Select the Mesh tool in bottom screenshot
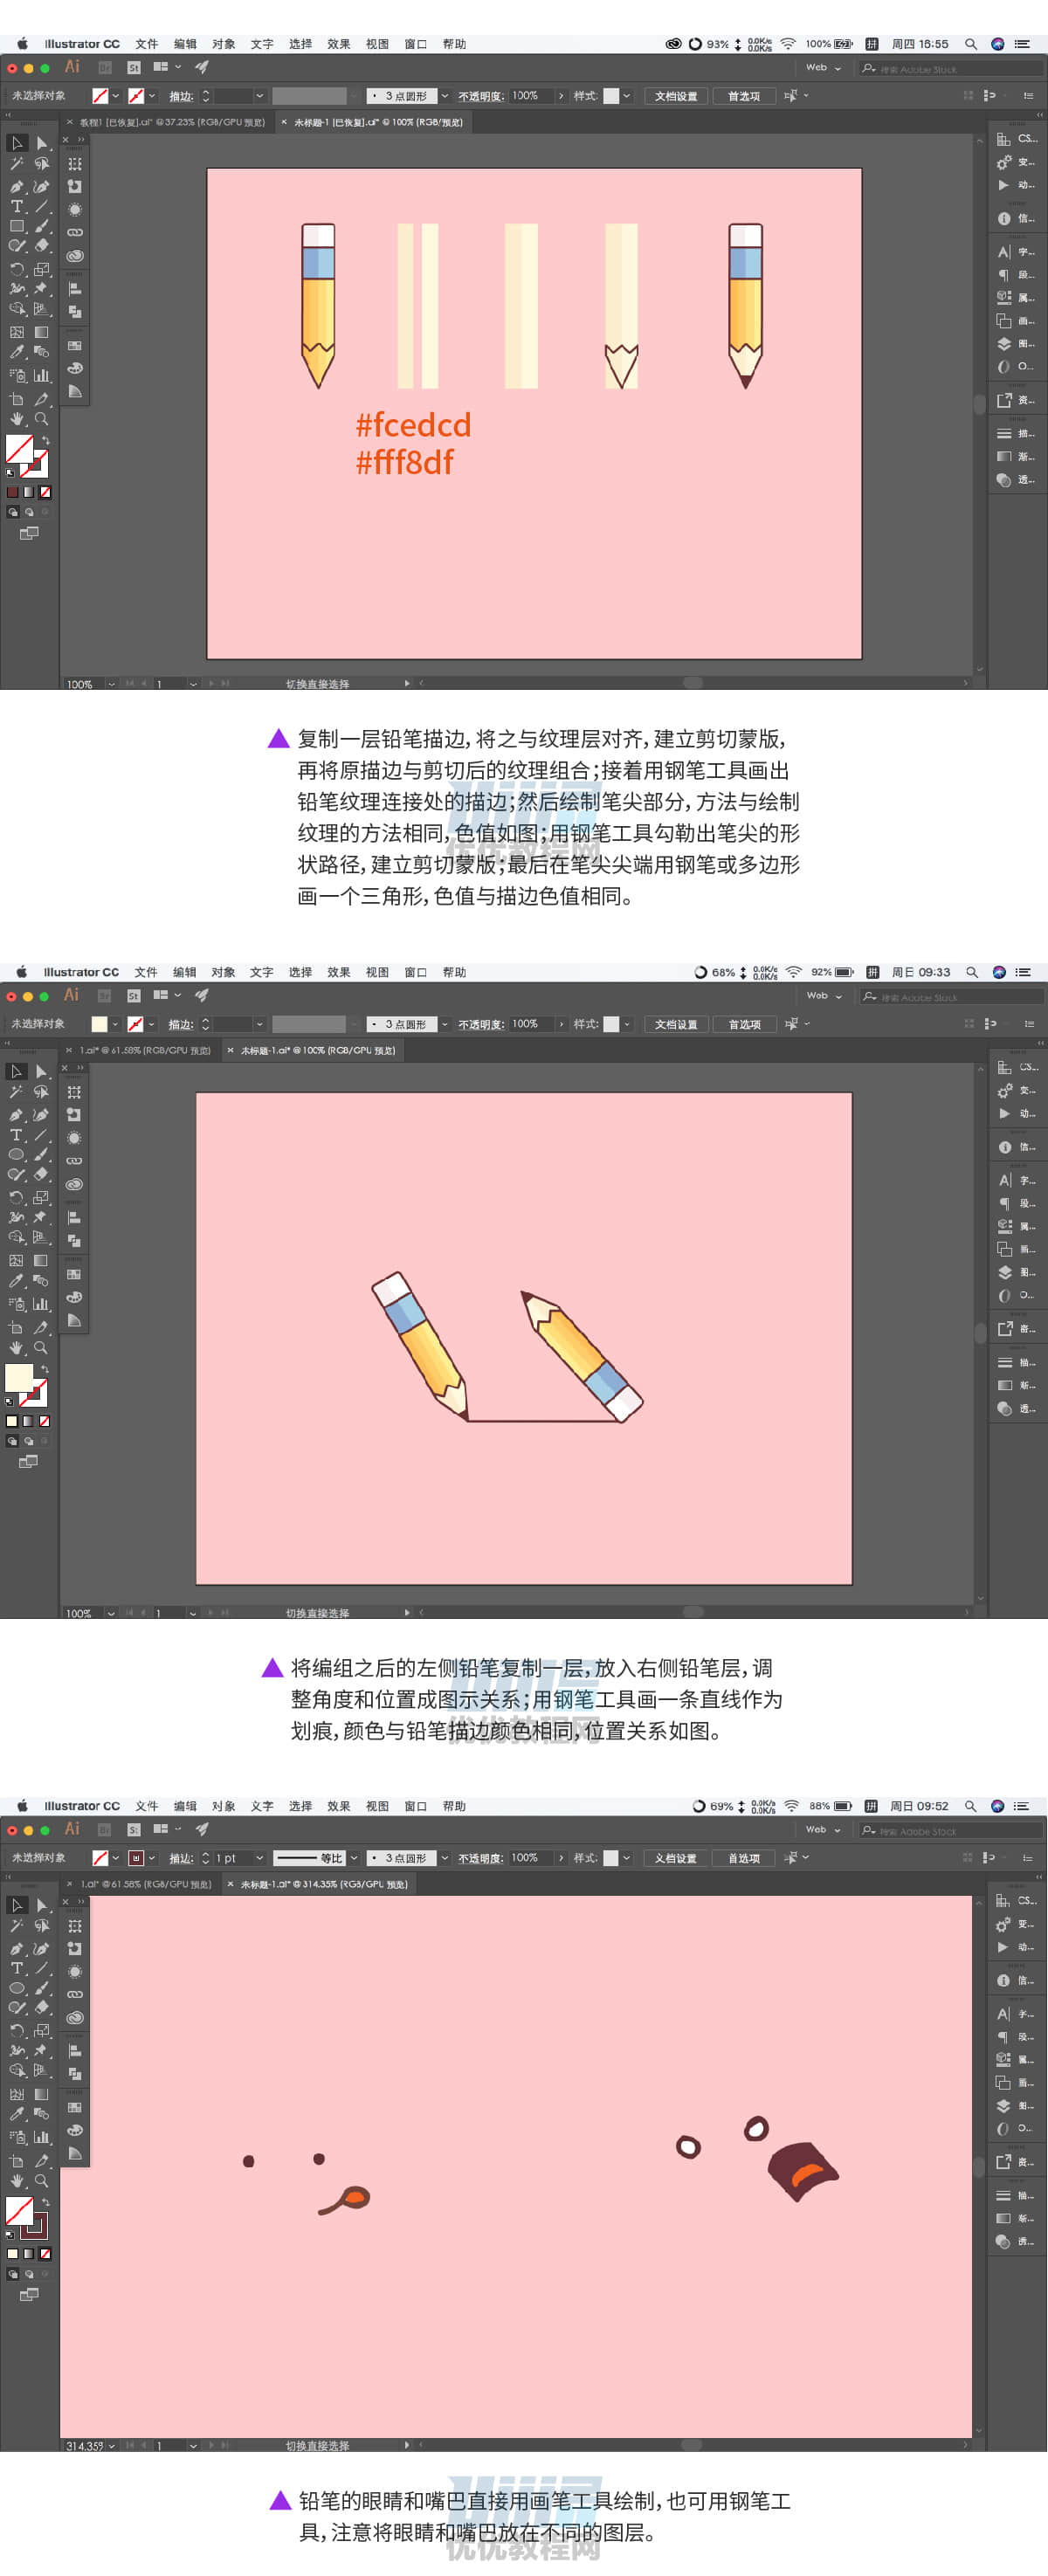 click(16, 2094)
